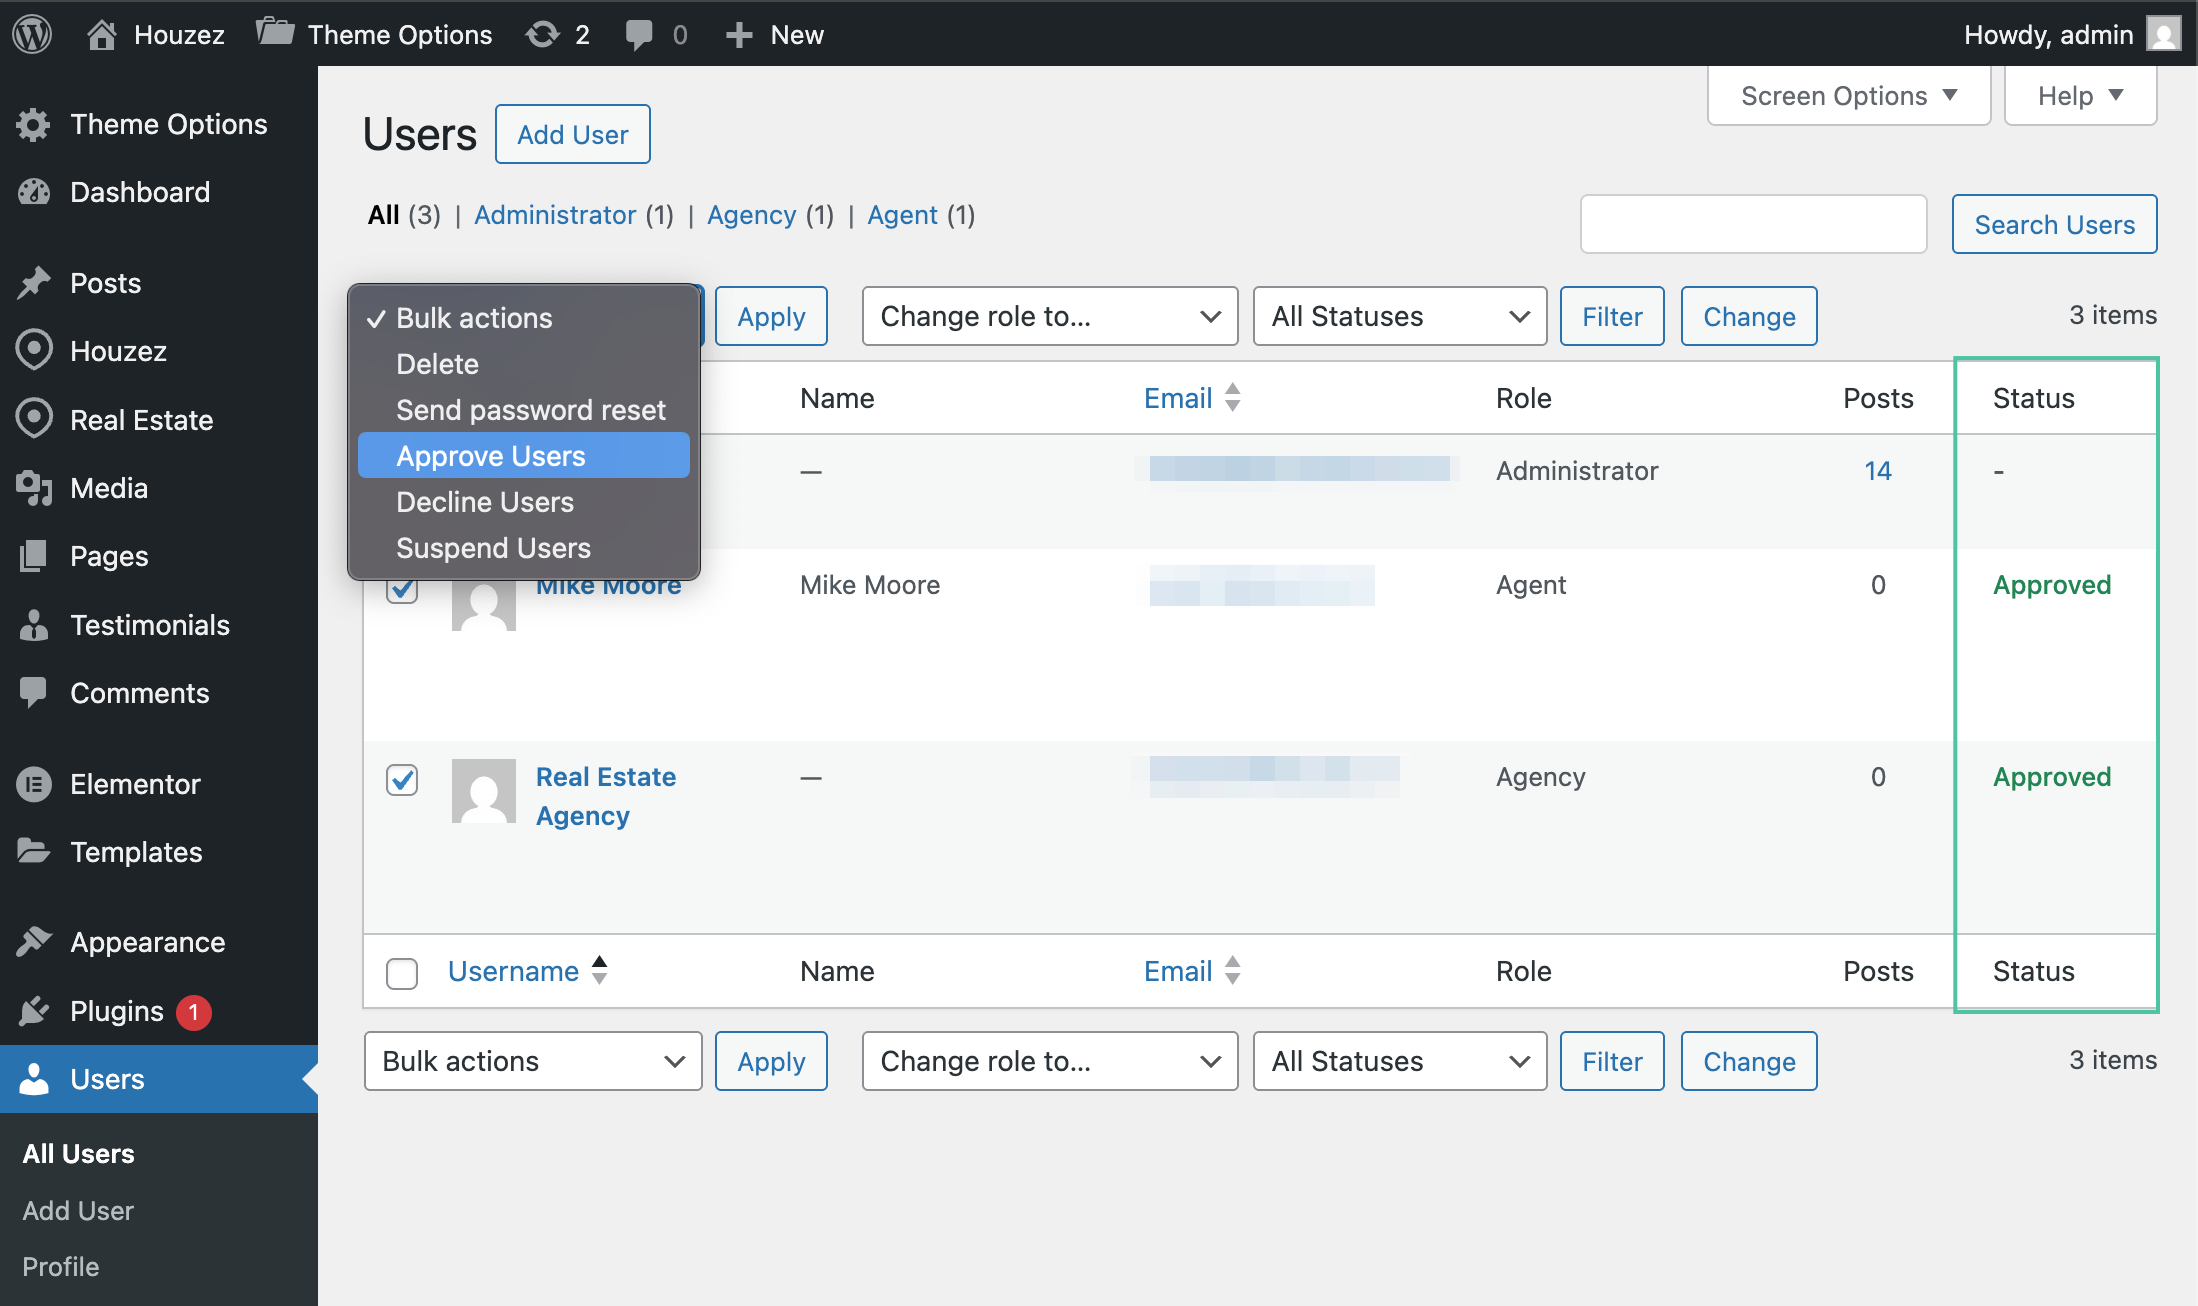Open updates via the refresh icon showing 2
The height and width of the screenshot is (1306, 2198).
coord(543,33)
